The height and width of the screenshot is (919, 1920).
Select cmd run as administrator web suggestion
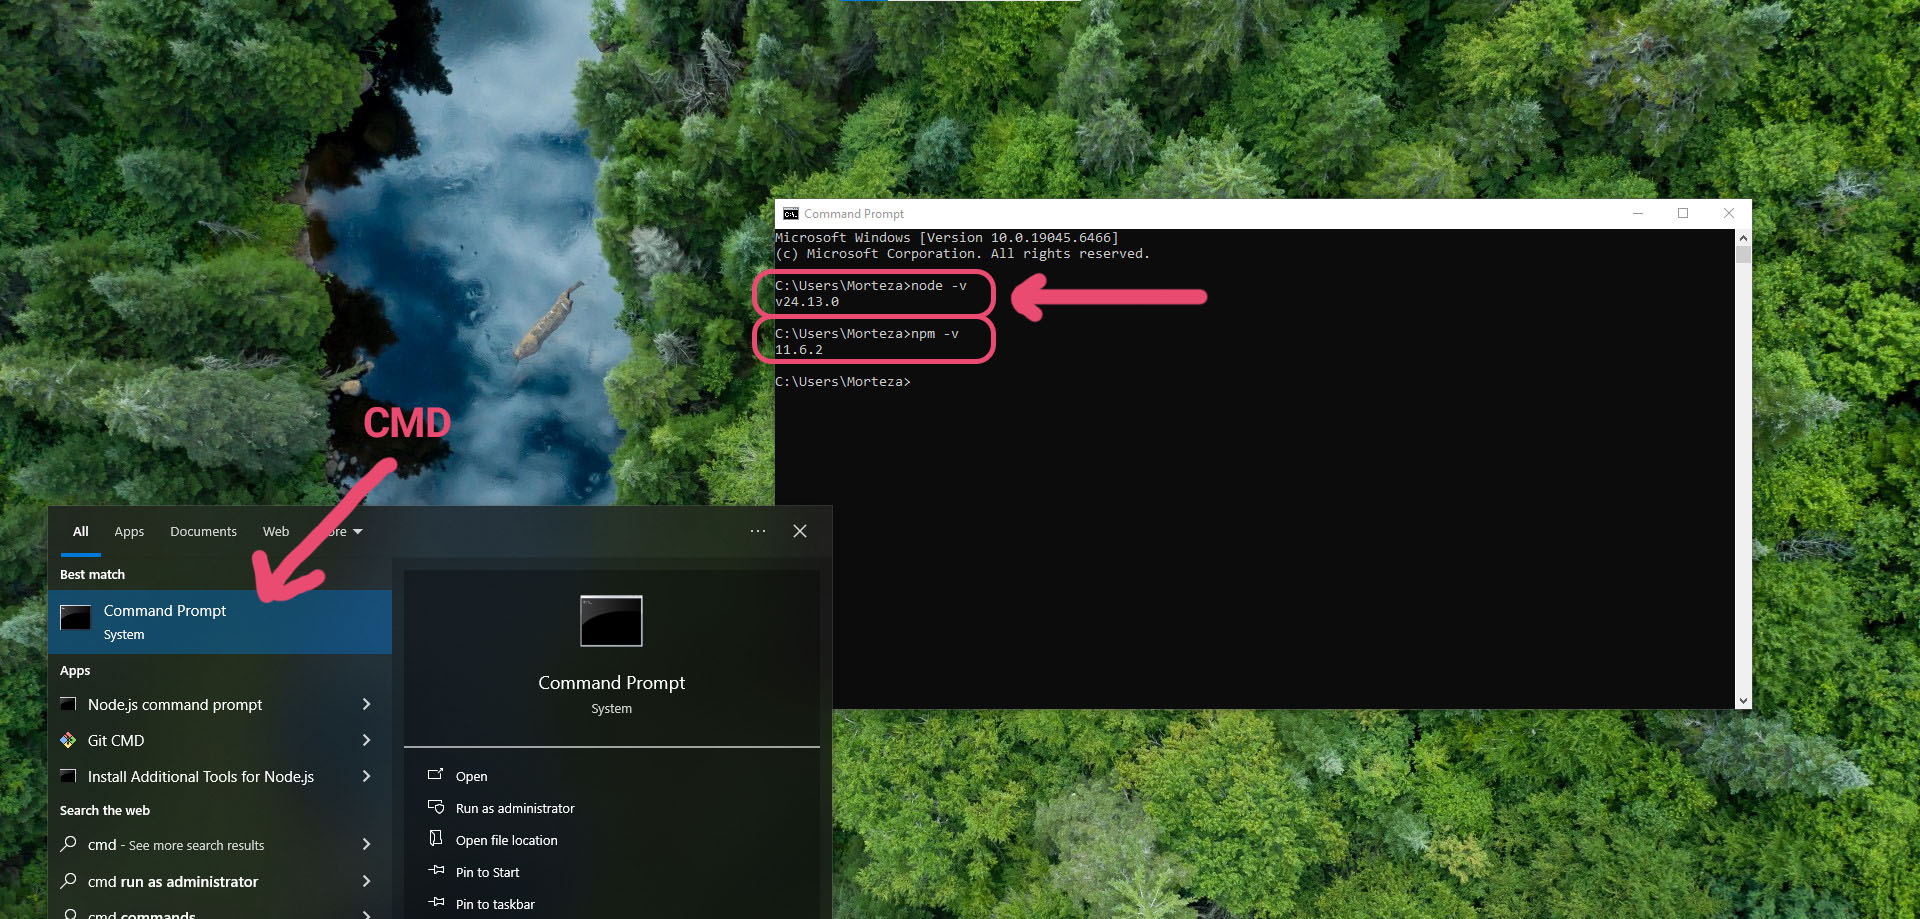pyautogui.click(x=220, y=881)
